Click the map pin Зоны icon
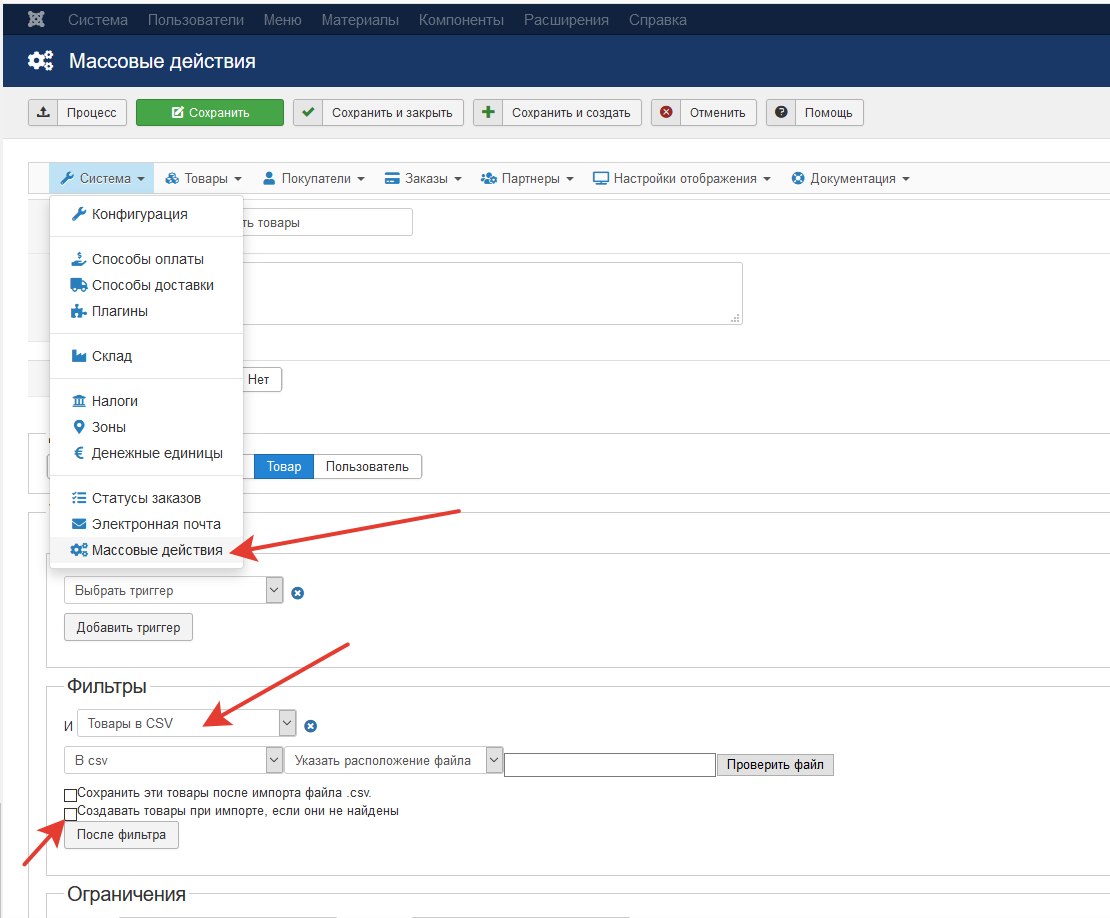1110x918 pixels. tap(79, 428)
